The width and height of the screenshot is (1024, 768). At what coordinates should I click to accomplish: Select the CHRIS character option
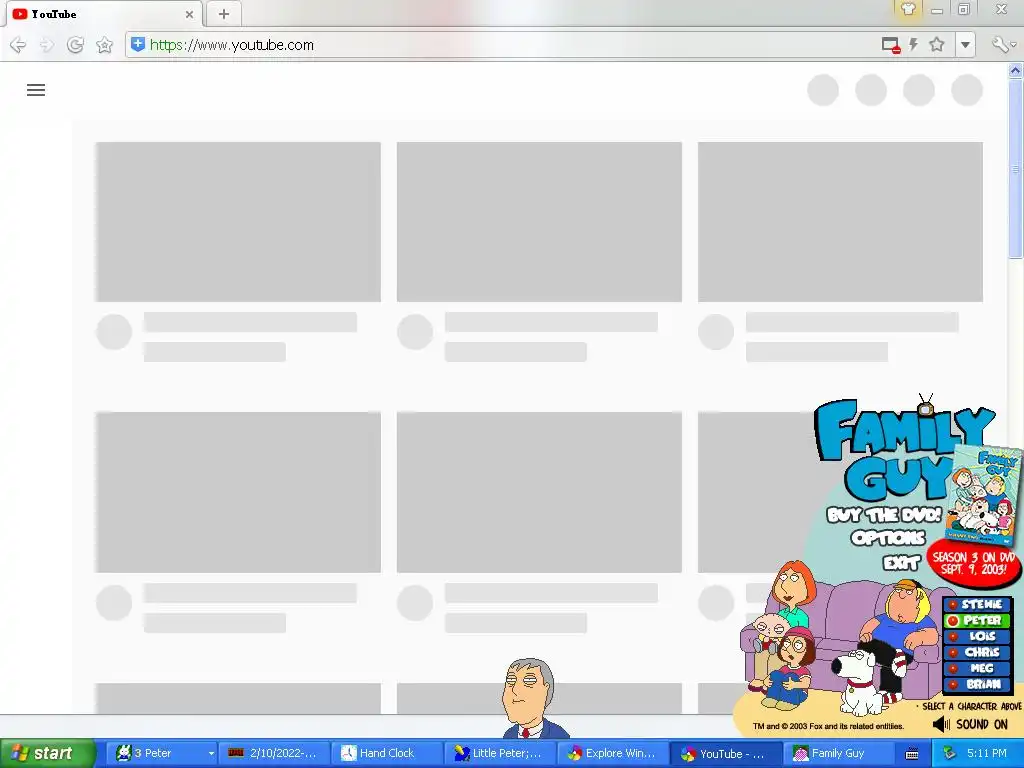[x=977, y=652]
